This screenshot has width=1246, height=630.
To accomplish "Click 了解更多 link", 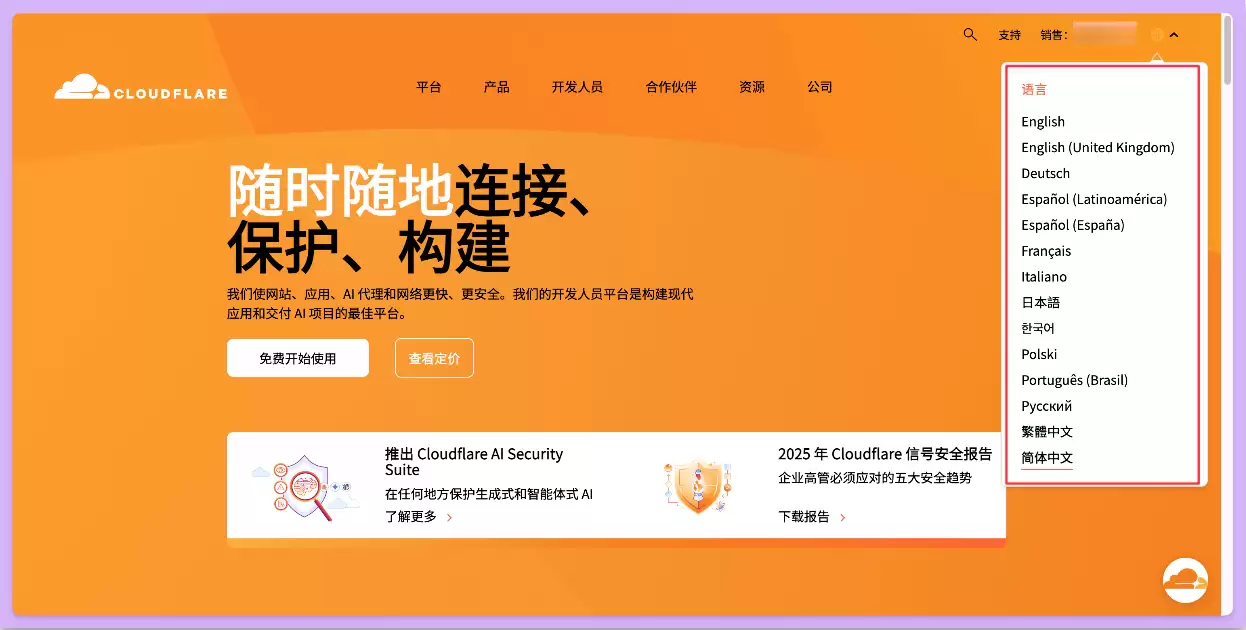I will [x=411, y=517].
